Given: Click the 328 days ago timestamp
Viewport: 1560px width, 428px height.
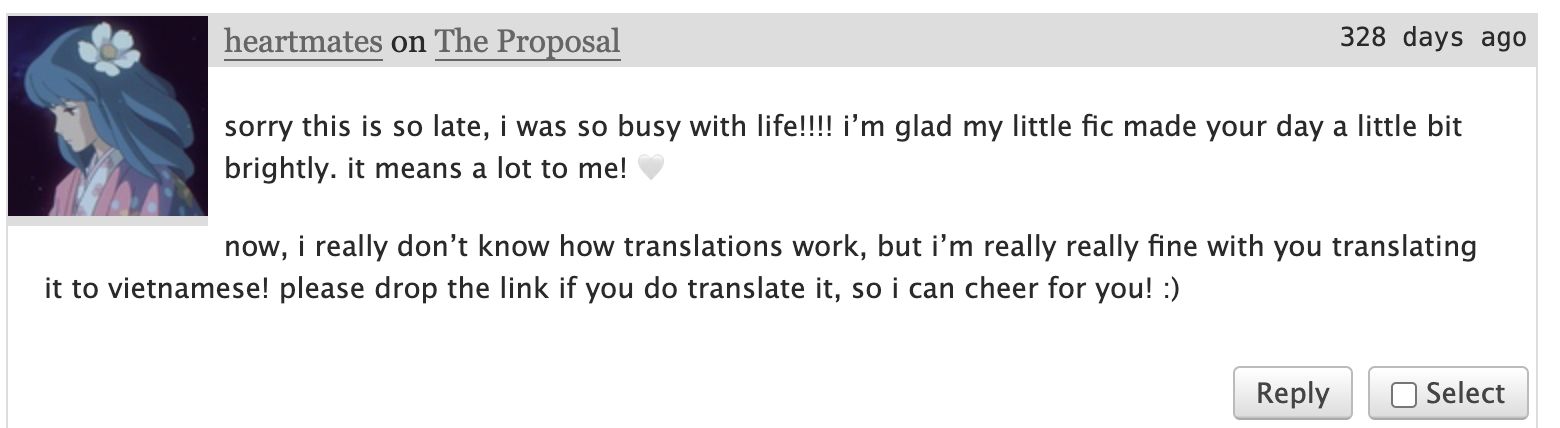Looking at the screenshot, I should point(1433,38).
